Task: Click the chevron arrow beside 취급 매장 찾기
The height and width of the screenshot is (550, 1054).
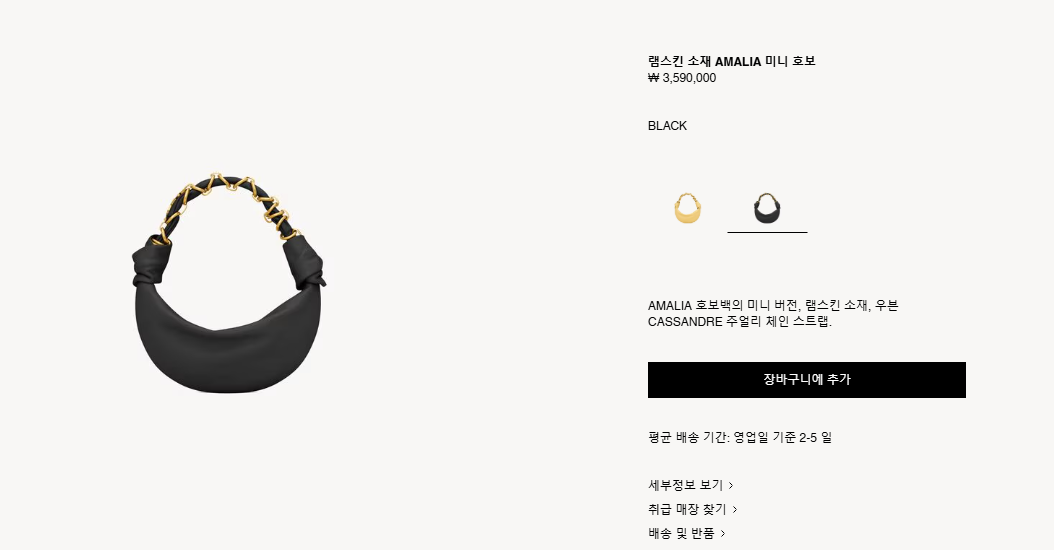Action: click(735, 510)
